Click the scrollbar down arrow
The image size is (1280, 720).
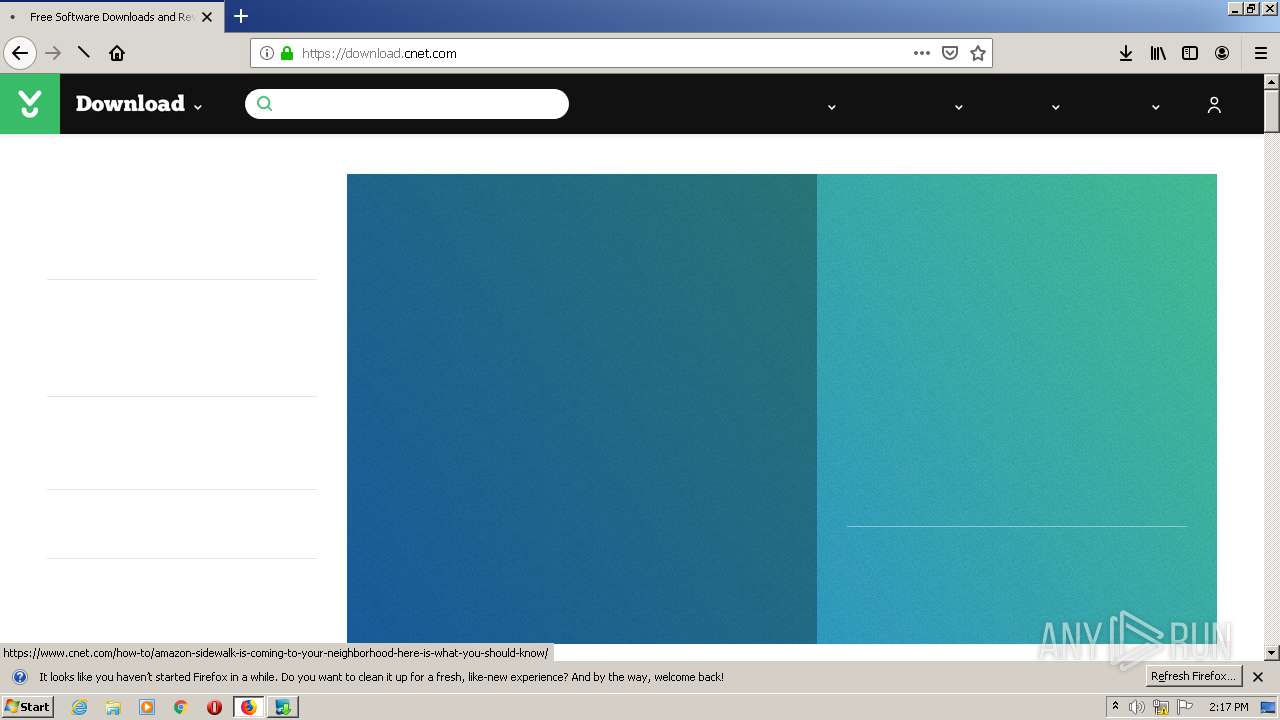(1272, 653)
